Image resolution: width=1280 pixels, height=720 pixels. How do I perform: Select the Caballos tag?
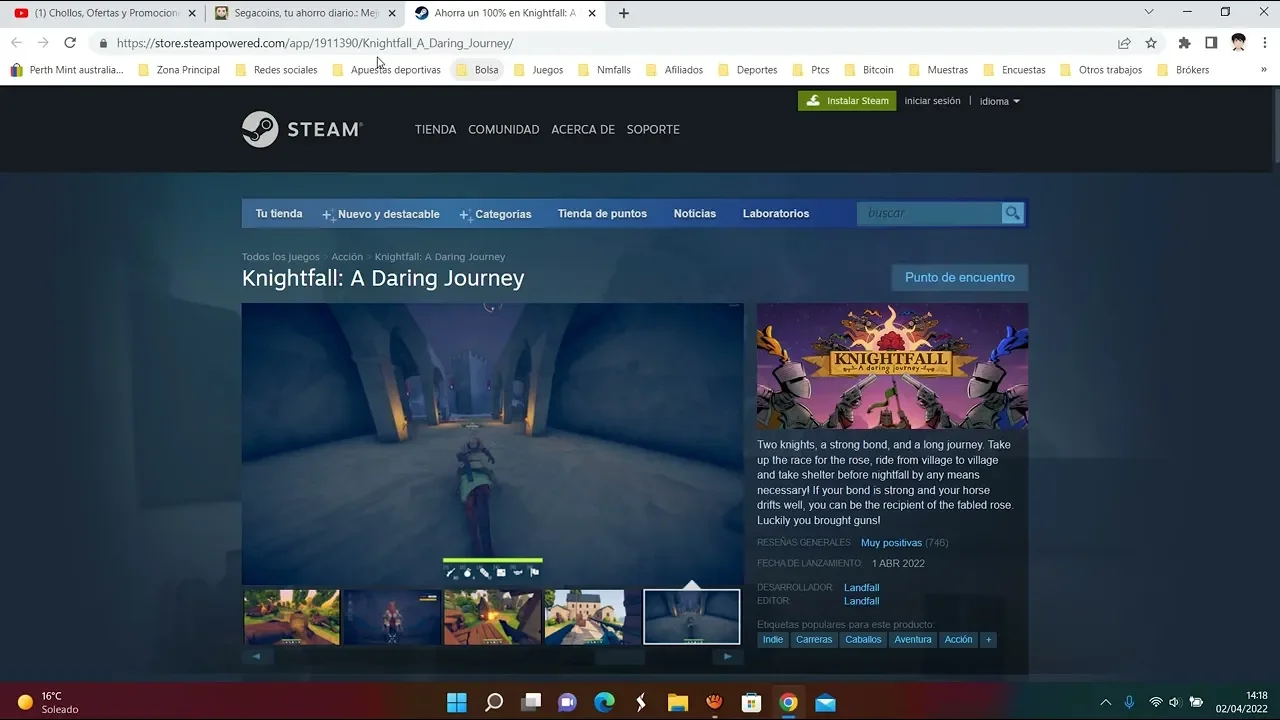(864, 640)
